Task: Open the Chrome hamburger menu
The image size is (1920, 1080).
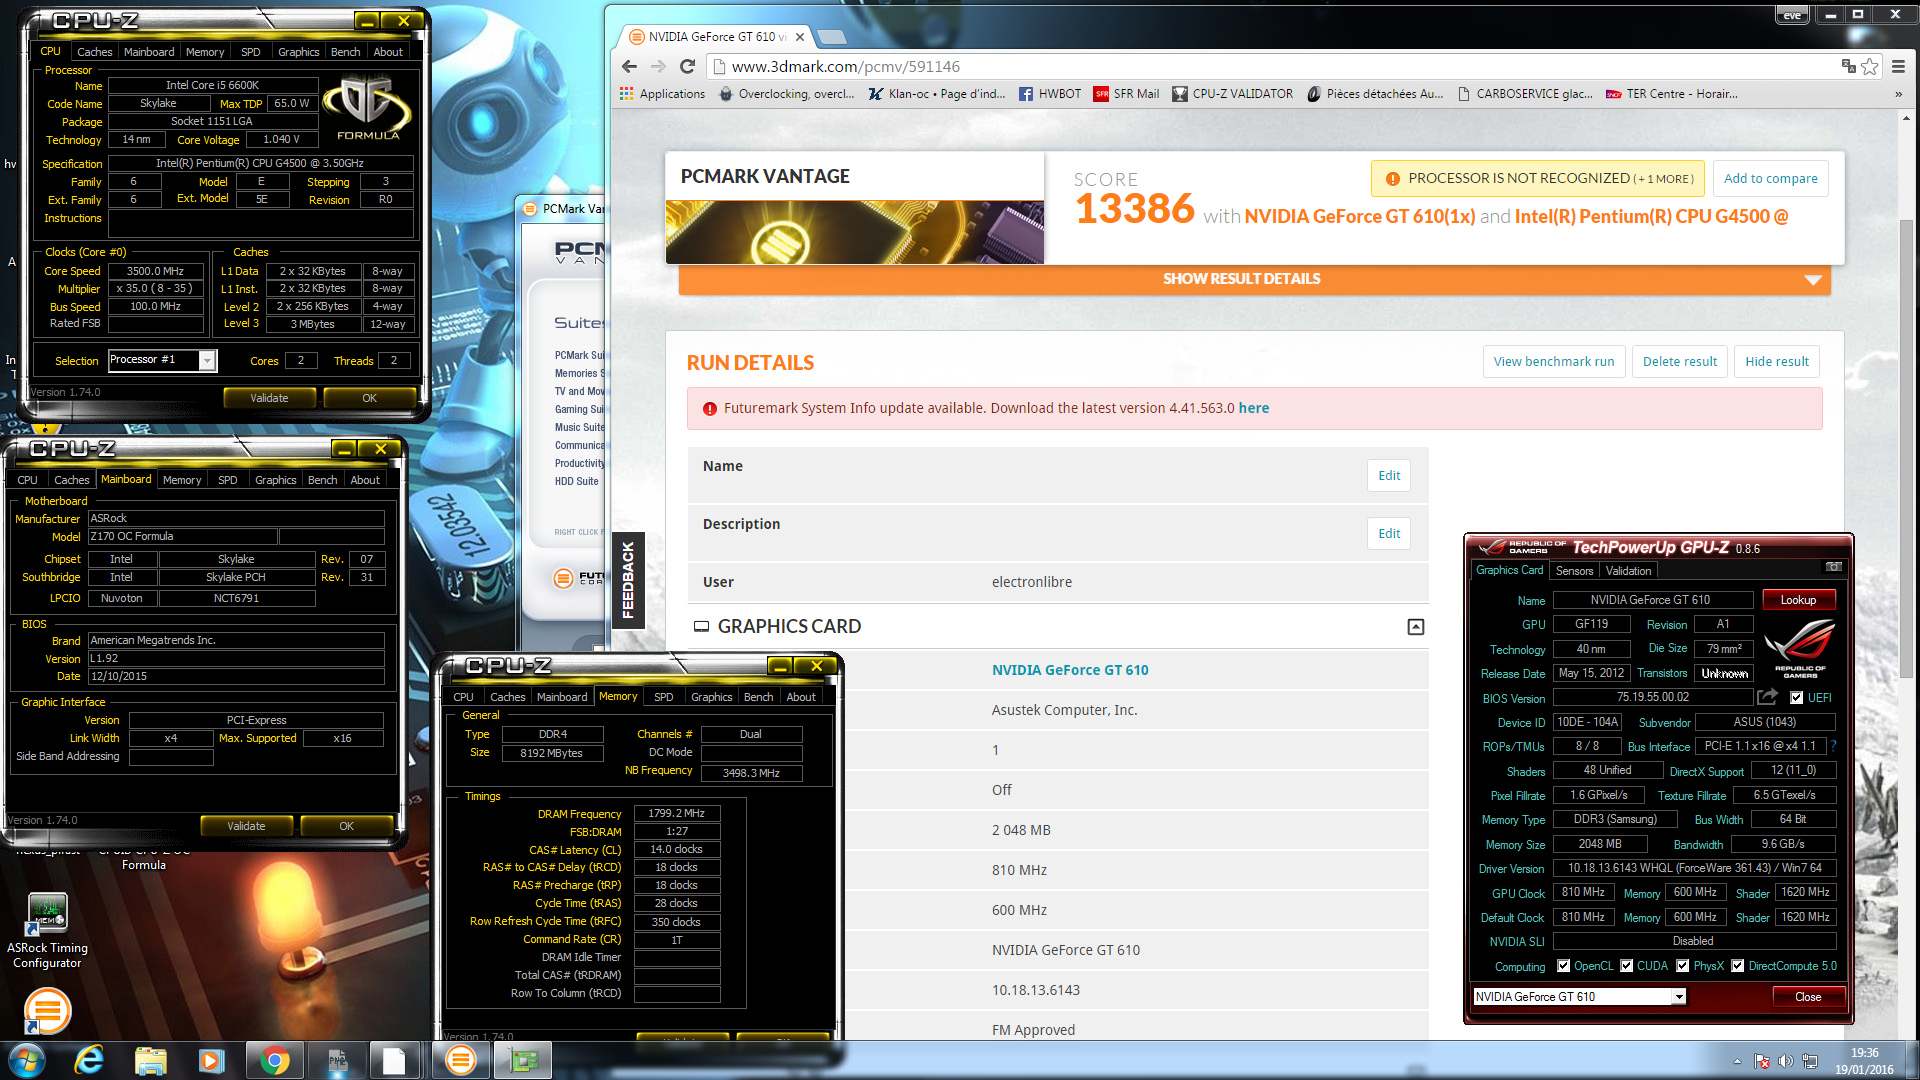Action: [1898, 66]
